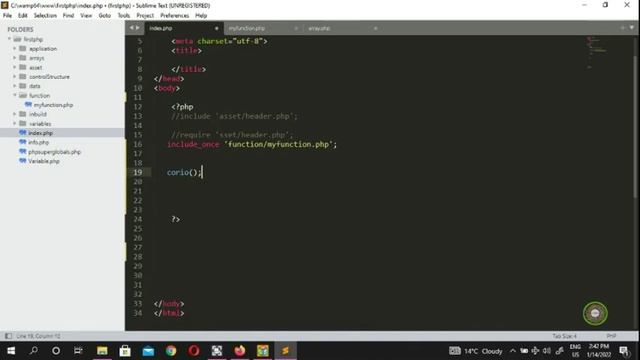
Task: Click the Variable.php file icon
Action: (x=23, y=161)
